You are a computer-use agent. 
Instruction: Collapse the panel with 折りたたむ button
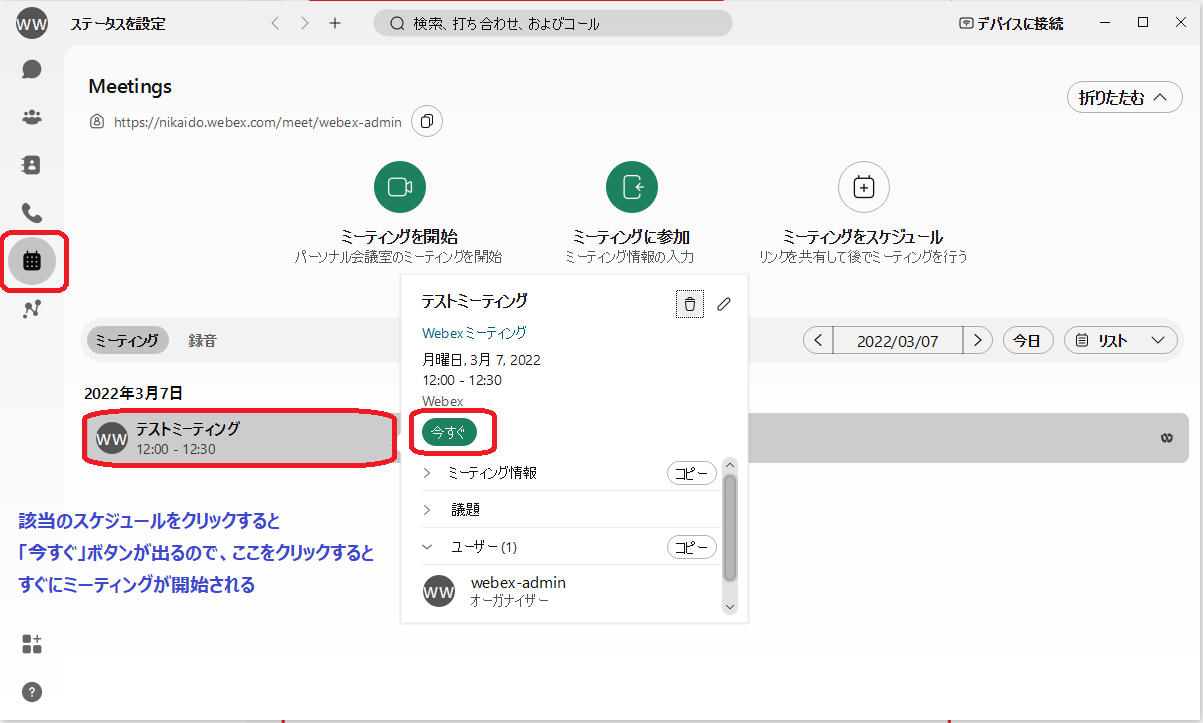coord(1125,97)
